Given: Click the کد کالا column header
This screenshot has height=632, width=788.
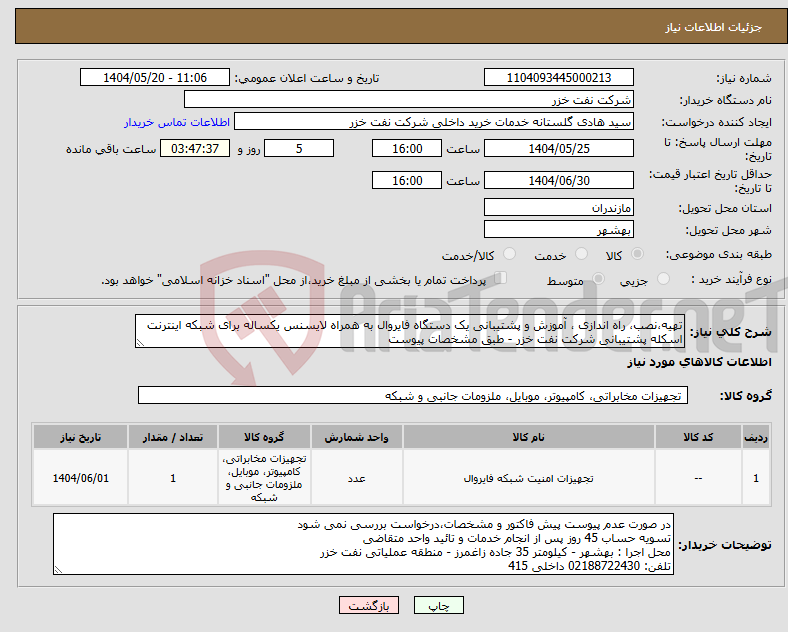Looking at the screenshot, I should click(x=698, y=437).
